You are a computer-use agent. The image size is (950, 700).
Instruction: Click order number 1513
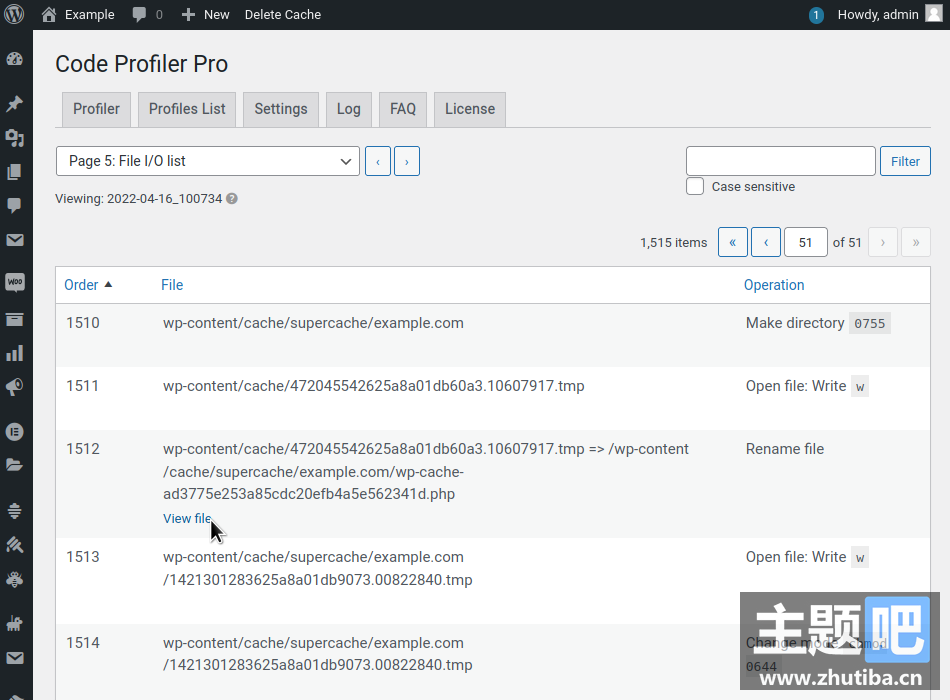point(83,557)
